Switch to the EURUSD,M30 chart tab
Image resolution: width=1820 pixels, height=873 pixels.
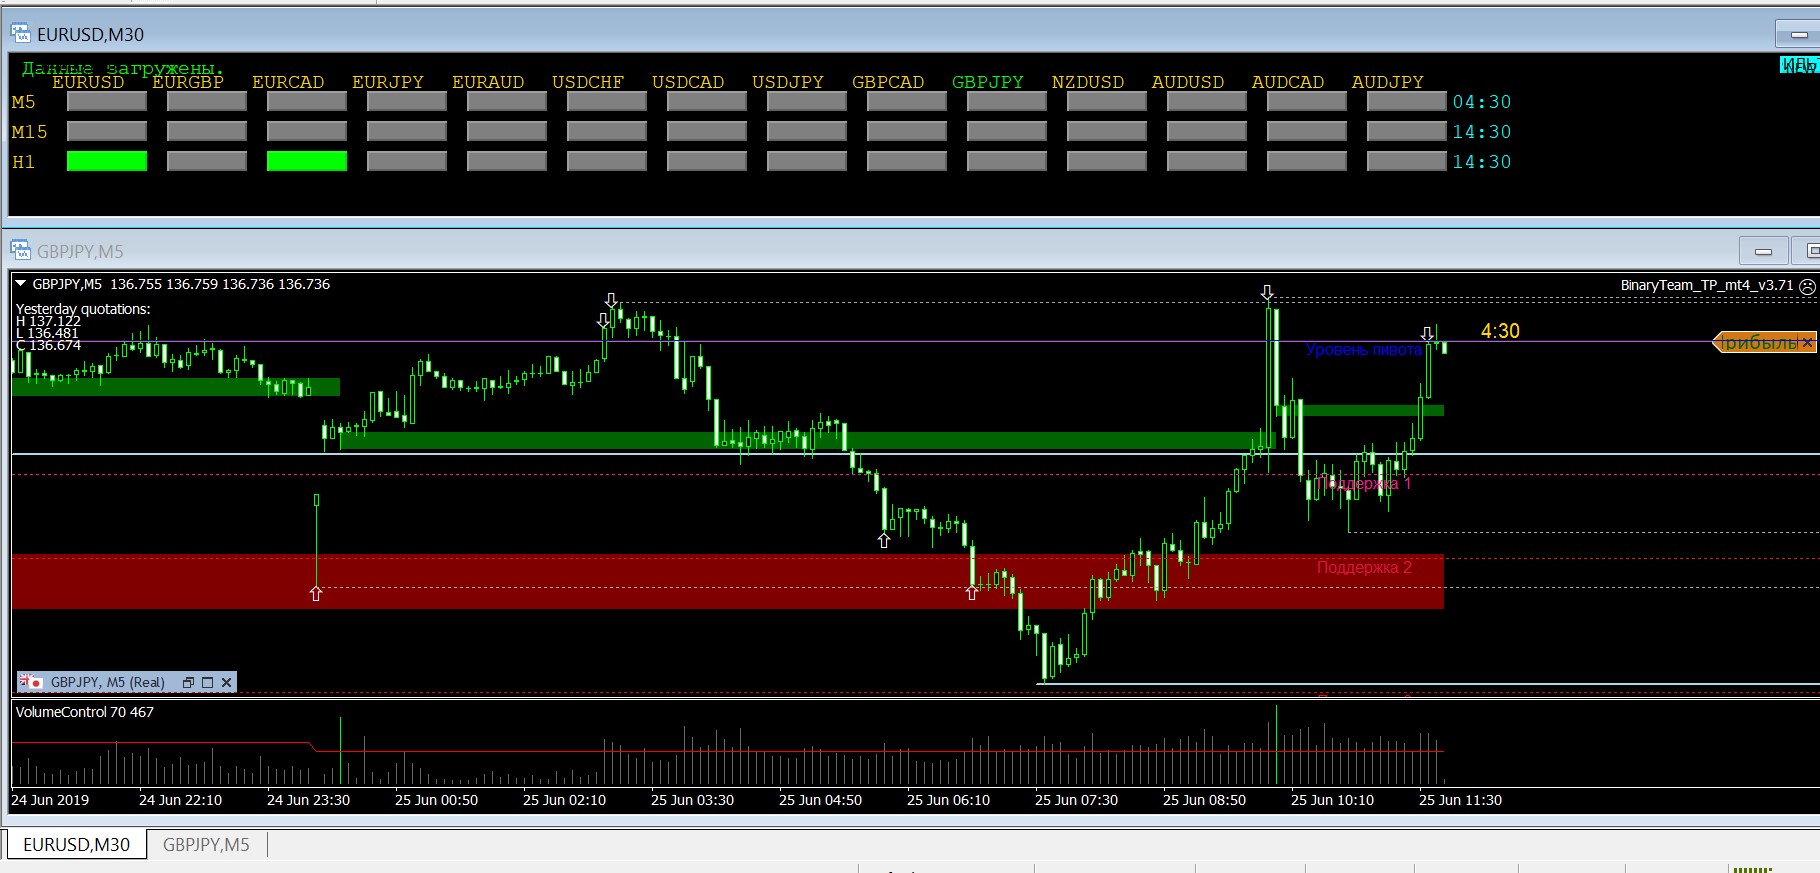point(77,845)
